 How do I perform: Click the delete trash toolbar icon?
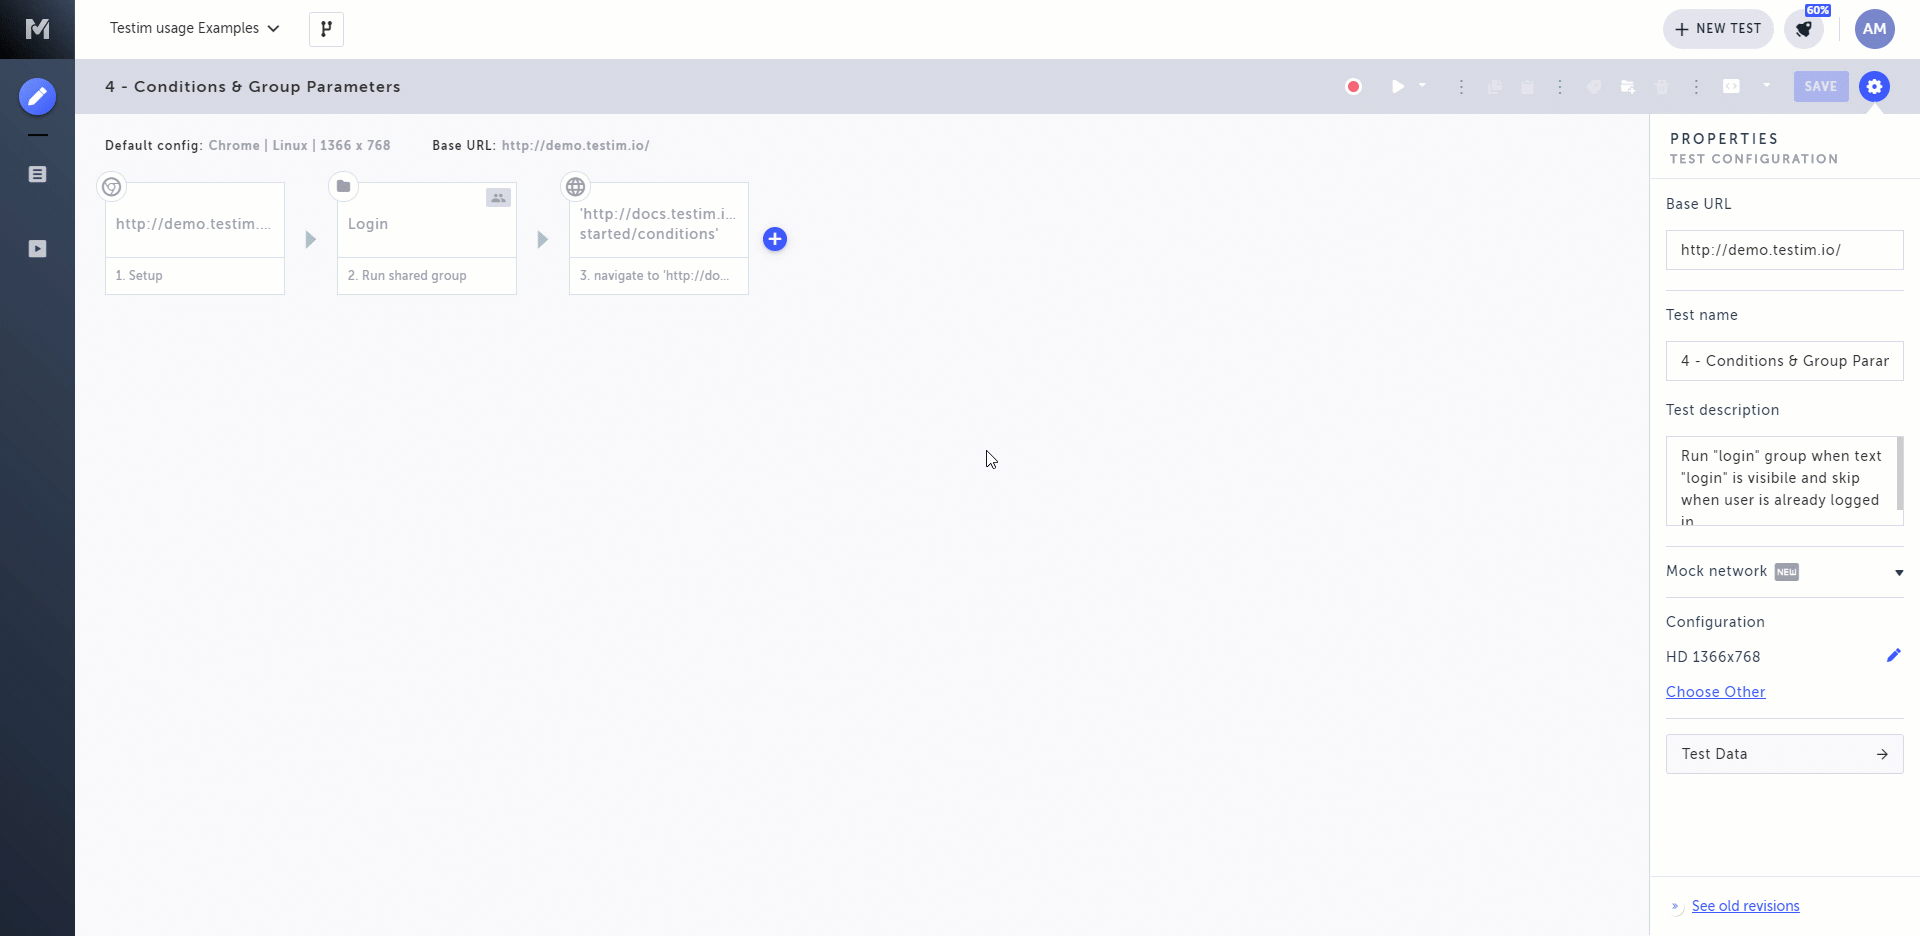pyautogui.click(x=1662, y=87)
